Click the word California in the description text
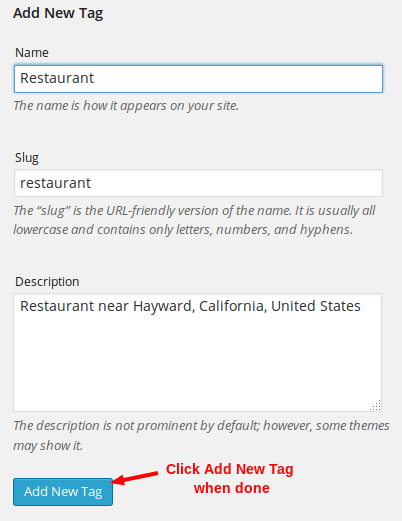Image resolution: width=402 pixels, height=521 pixels. (233, 306)
